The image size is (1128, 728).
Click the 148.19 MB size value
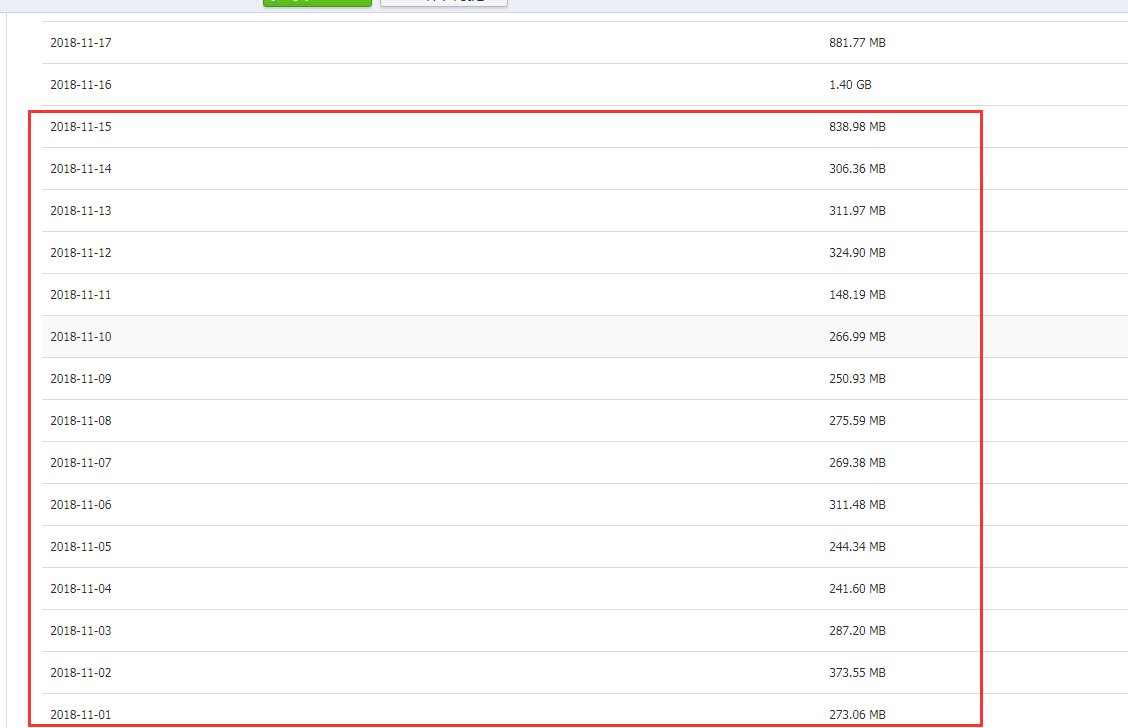(857, 295)
